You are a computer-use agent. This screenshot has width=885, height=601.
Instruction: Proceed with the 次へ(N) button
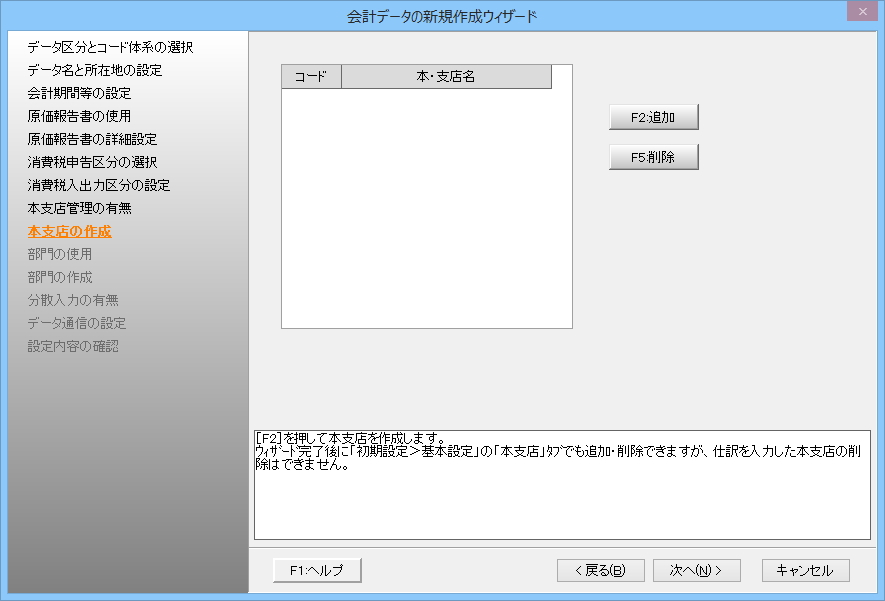coord(696,570)
